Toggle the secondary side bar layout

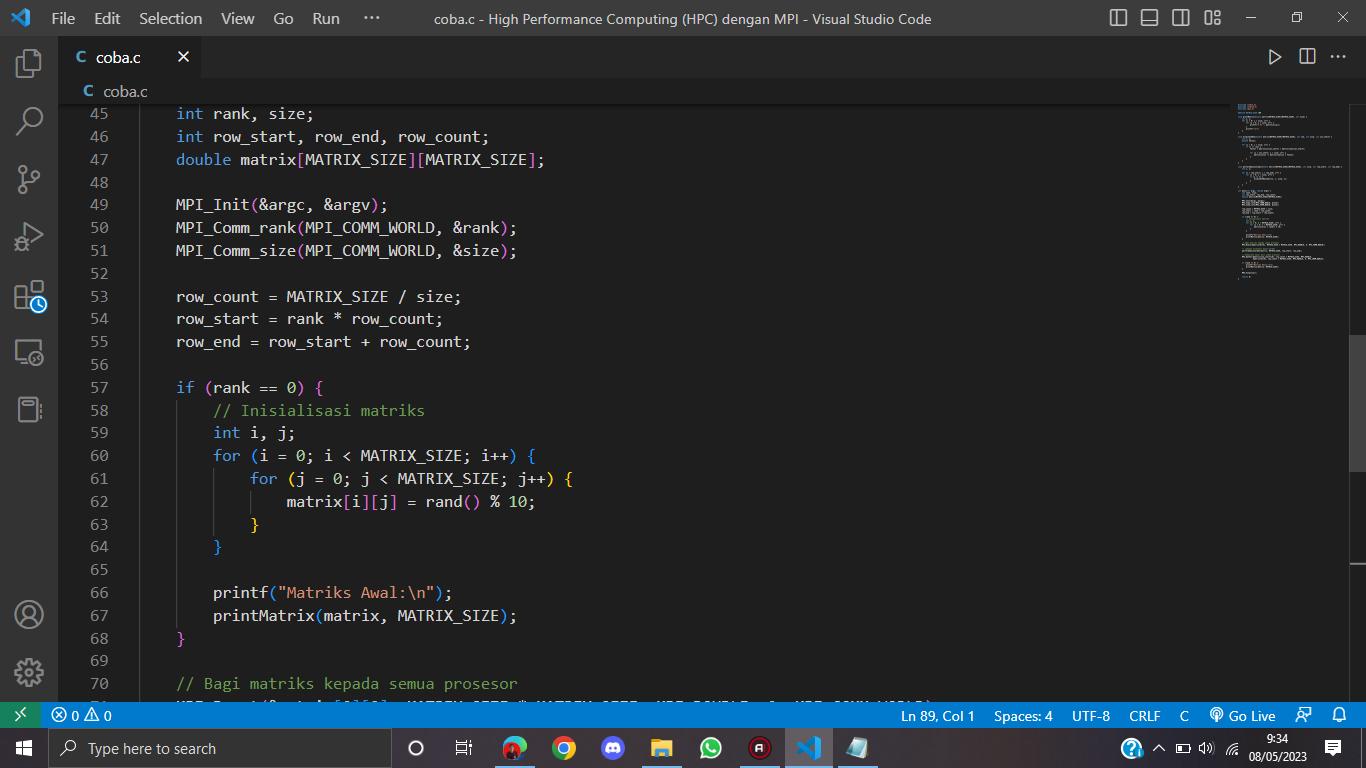1181,18
